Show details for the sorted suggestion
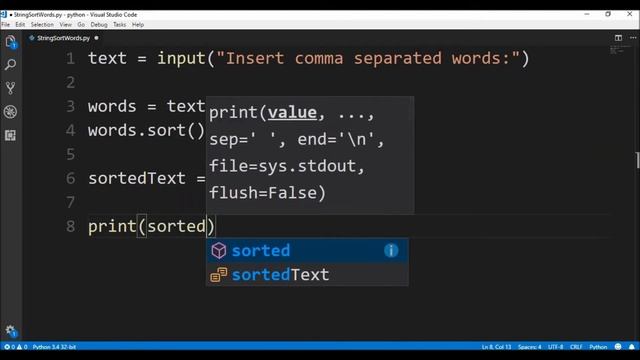The width and height of the screenshot is (640, 360). 391,250
